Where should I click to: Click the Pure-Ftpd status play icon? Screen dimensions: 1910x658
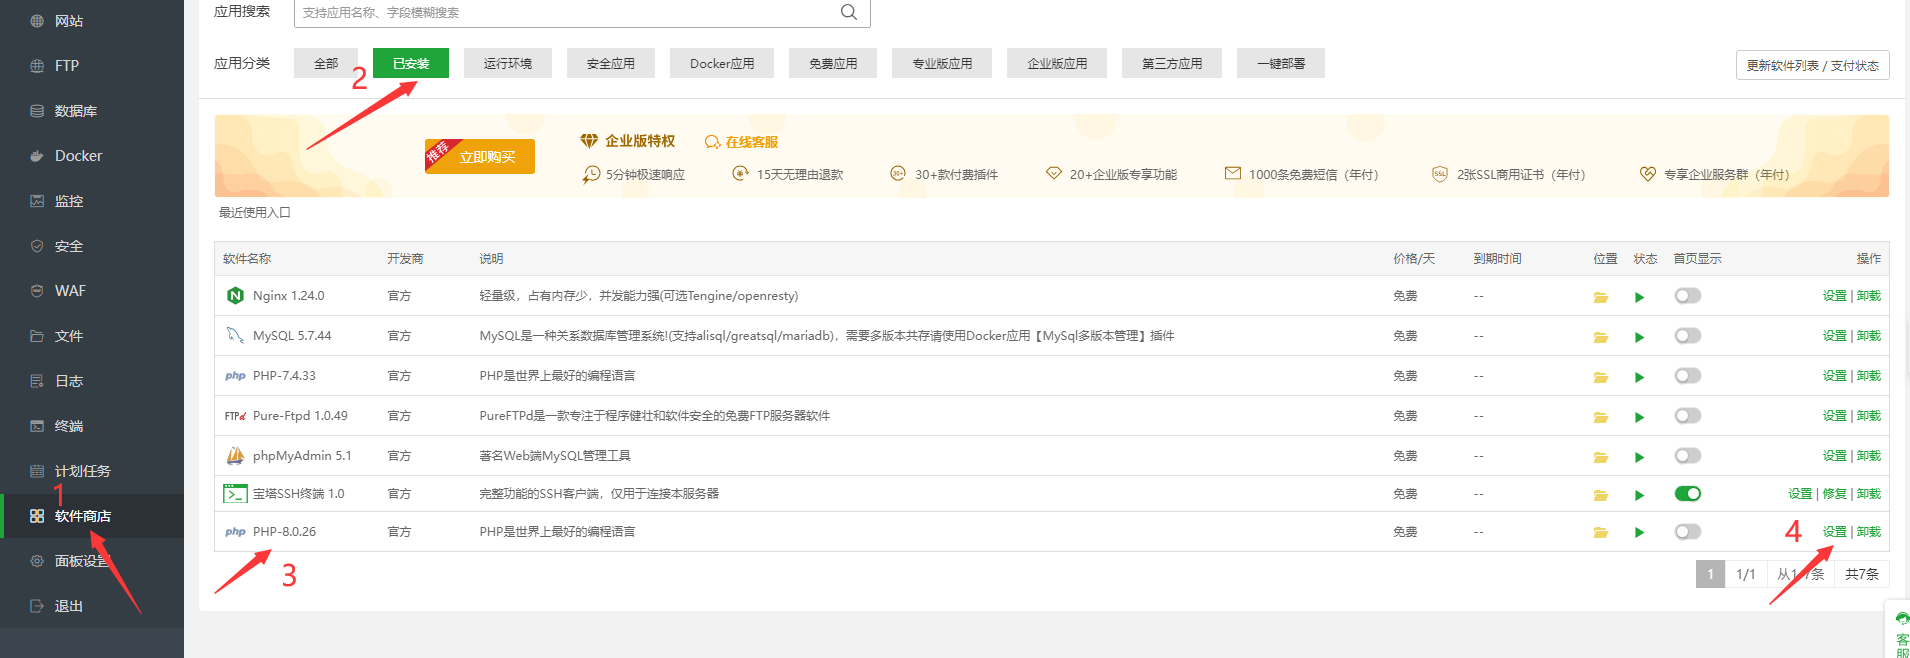(1639, 417)
